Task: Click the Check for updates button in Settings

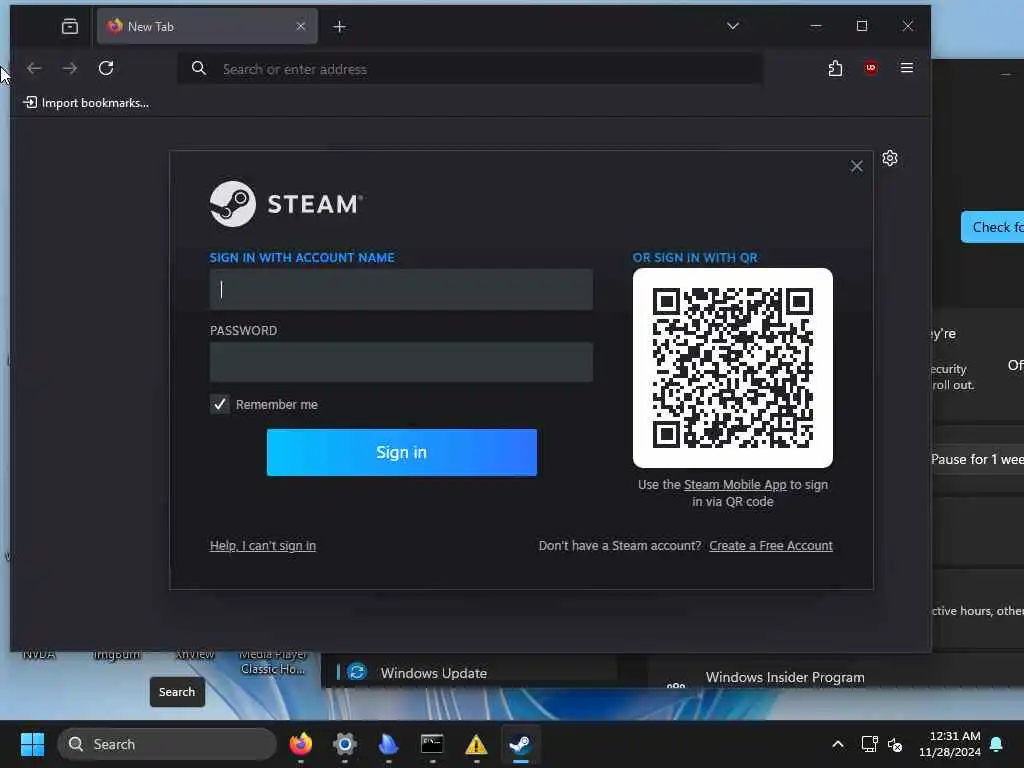Action: 993,227
